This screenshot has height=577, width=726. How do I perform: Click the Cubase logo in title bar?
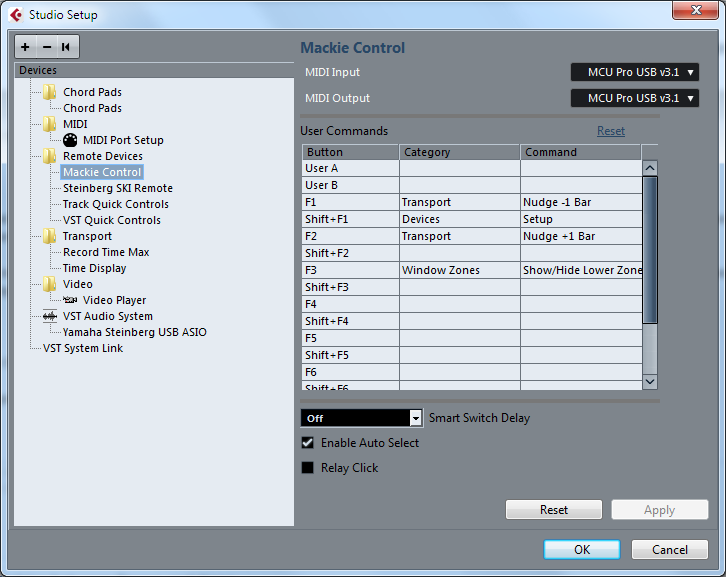pyautogui.click(x=16, y=15)
